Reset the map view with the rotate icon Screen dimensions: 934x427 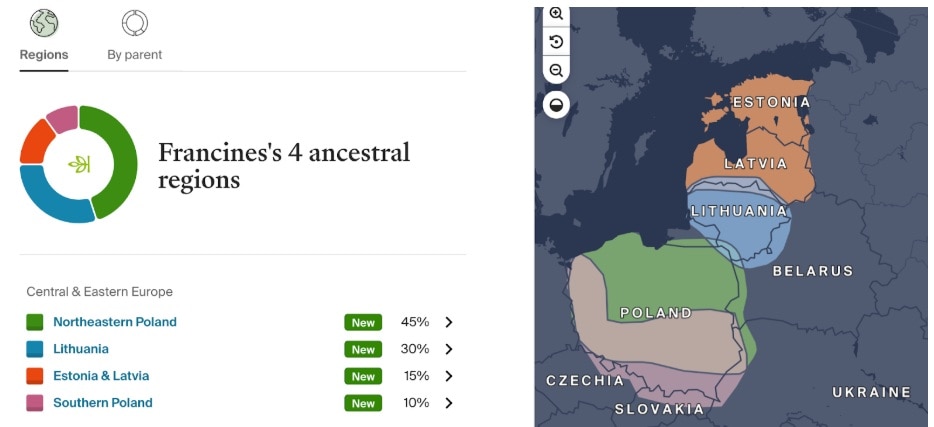click(x=557, y=42)
